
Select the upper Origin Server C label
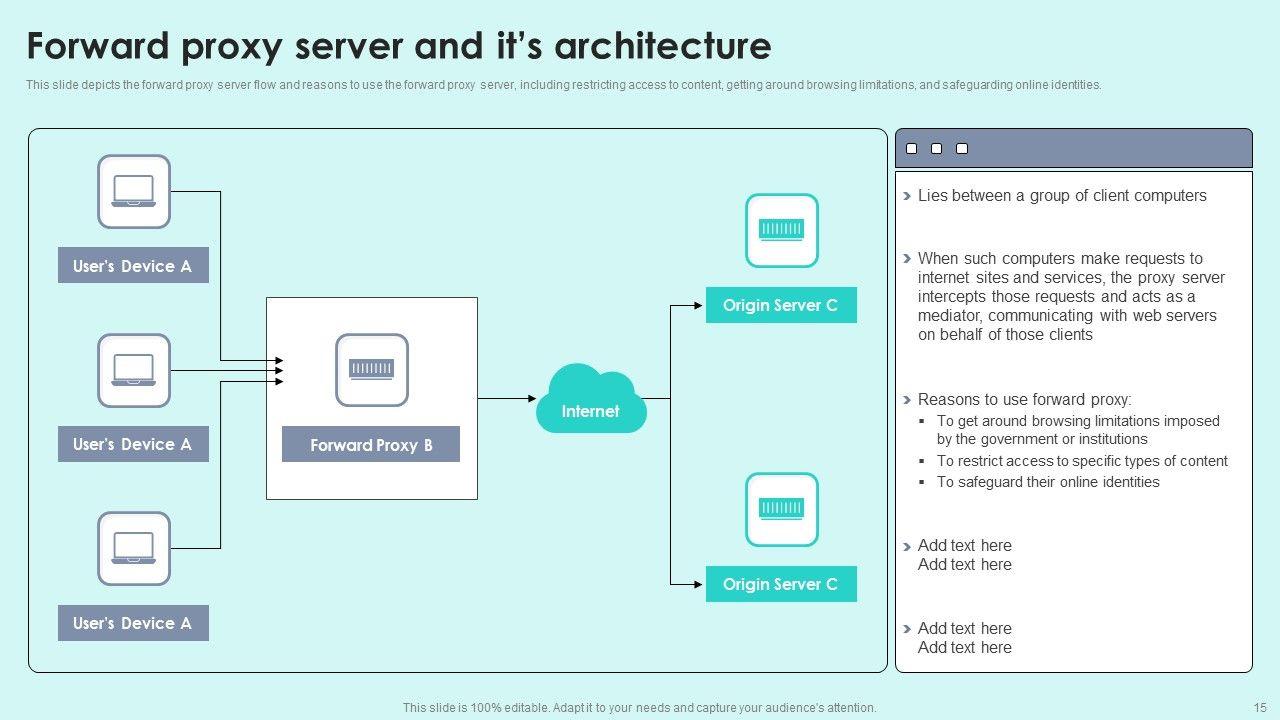[781, 305]
